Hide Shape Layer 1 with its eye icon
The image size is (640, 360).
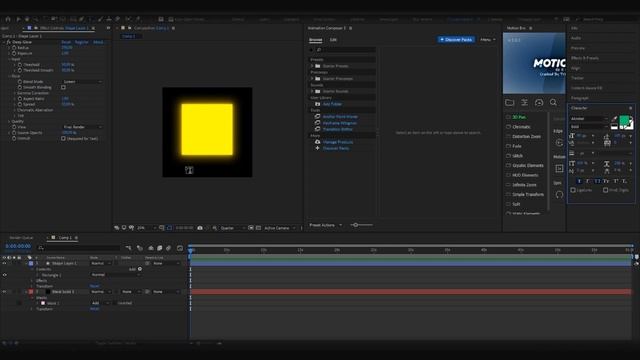pos(4,264)
